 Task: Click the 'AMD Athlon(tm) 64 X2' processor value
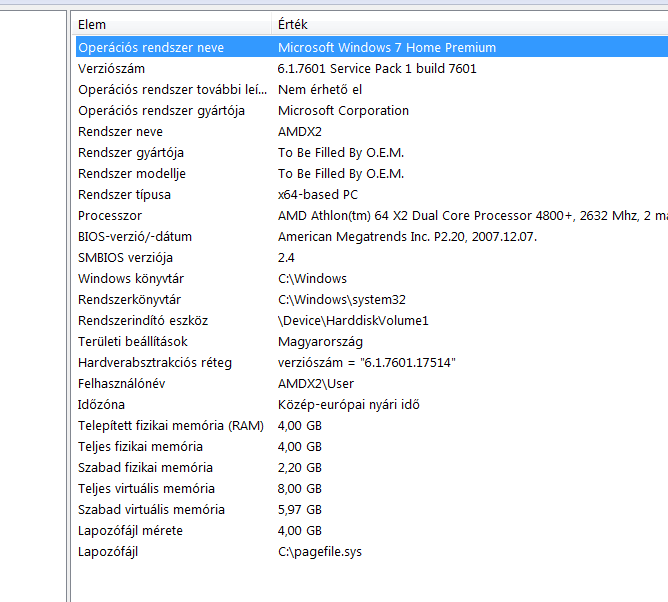(x=473, y=216)
